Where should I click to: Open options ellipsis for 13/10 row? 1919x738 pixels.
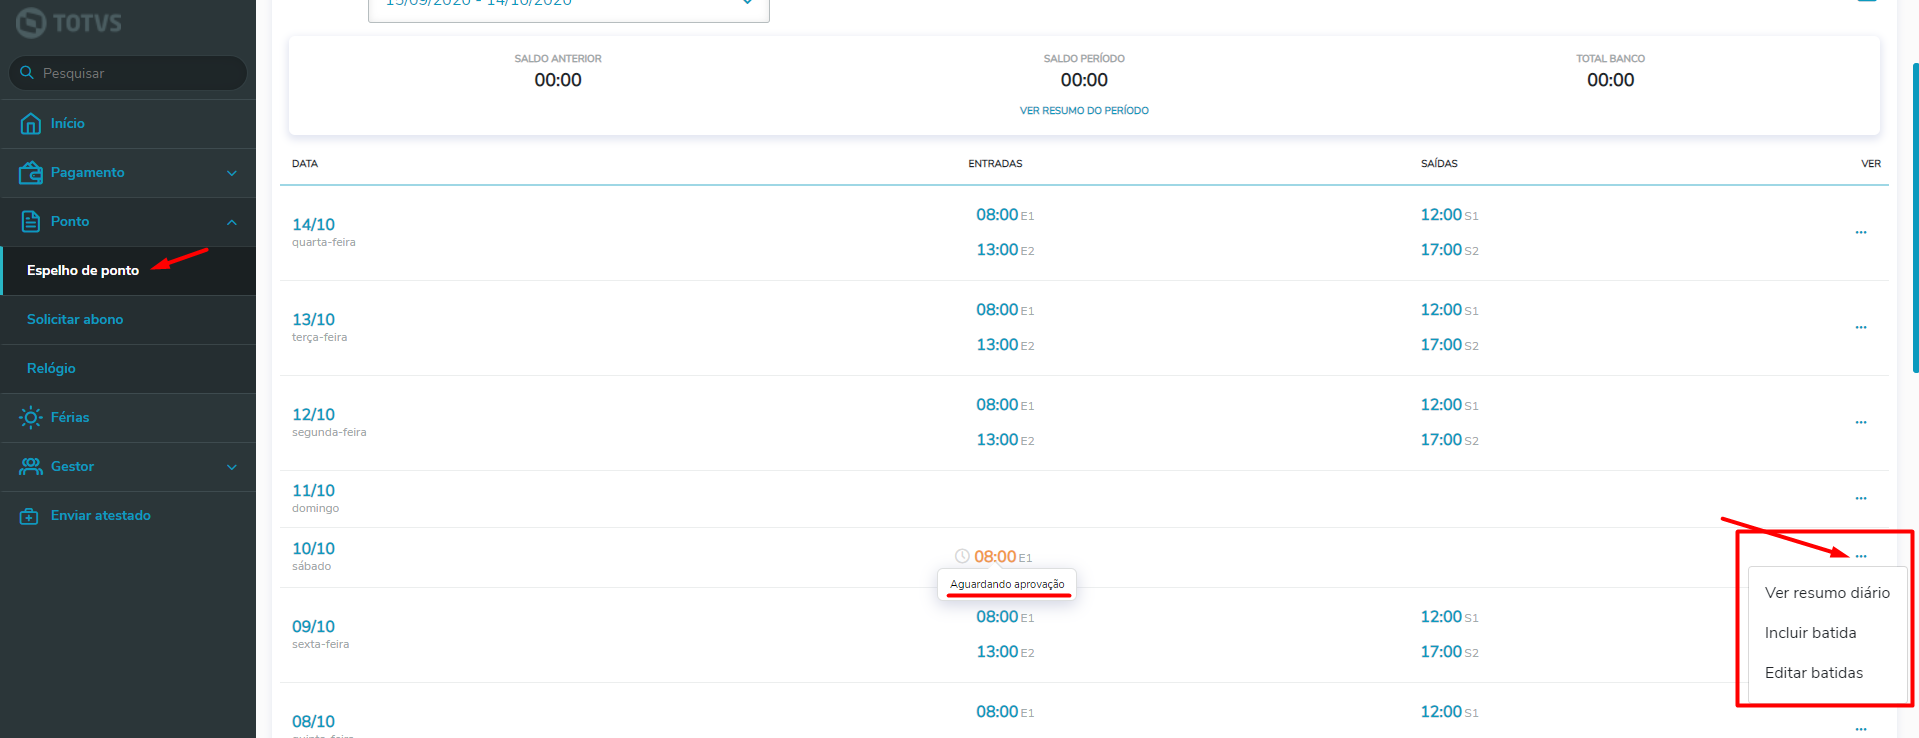click(1861, 327)
